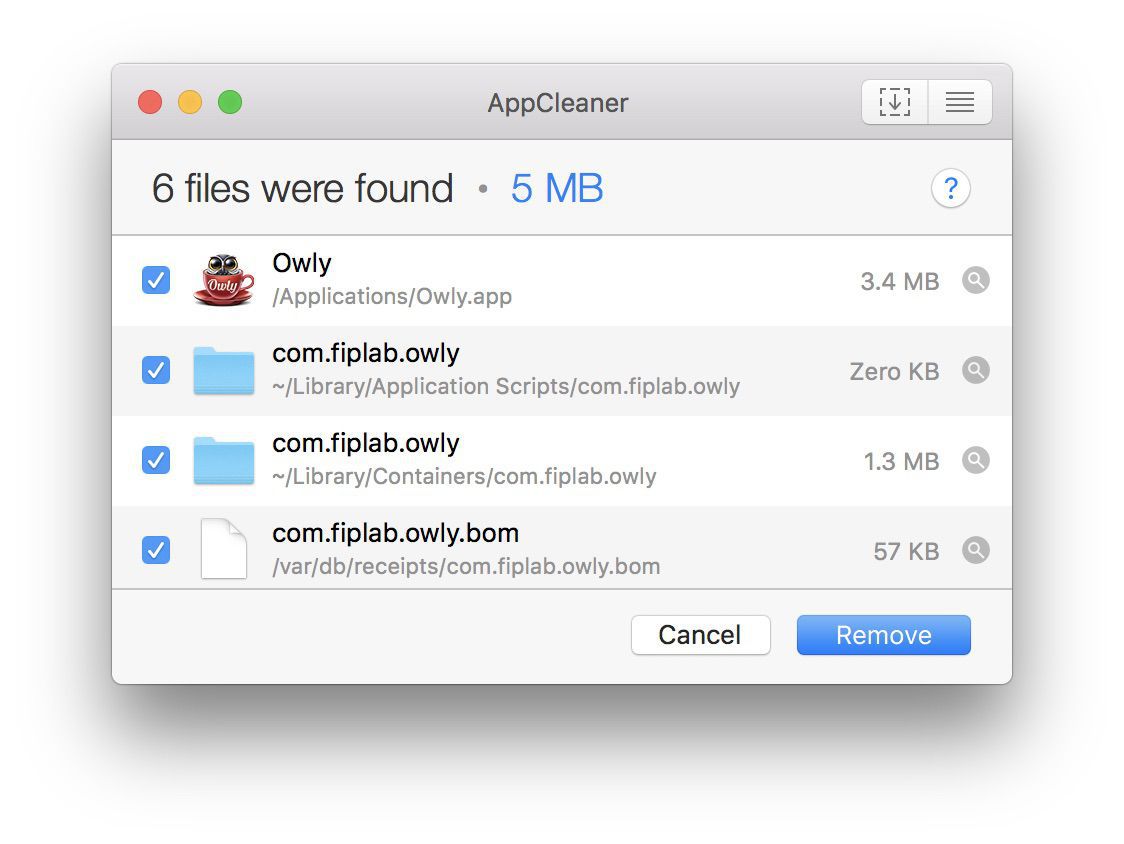Reveal Application Scripts folder with magnifier icon
Image resolution: width=1124 pixels, height=844 pixels.
pos(976,371)
